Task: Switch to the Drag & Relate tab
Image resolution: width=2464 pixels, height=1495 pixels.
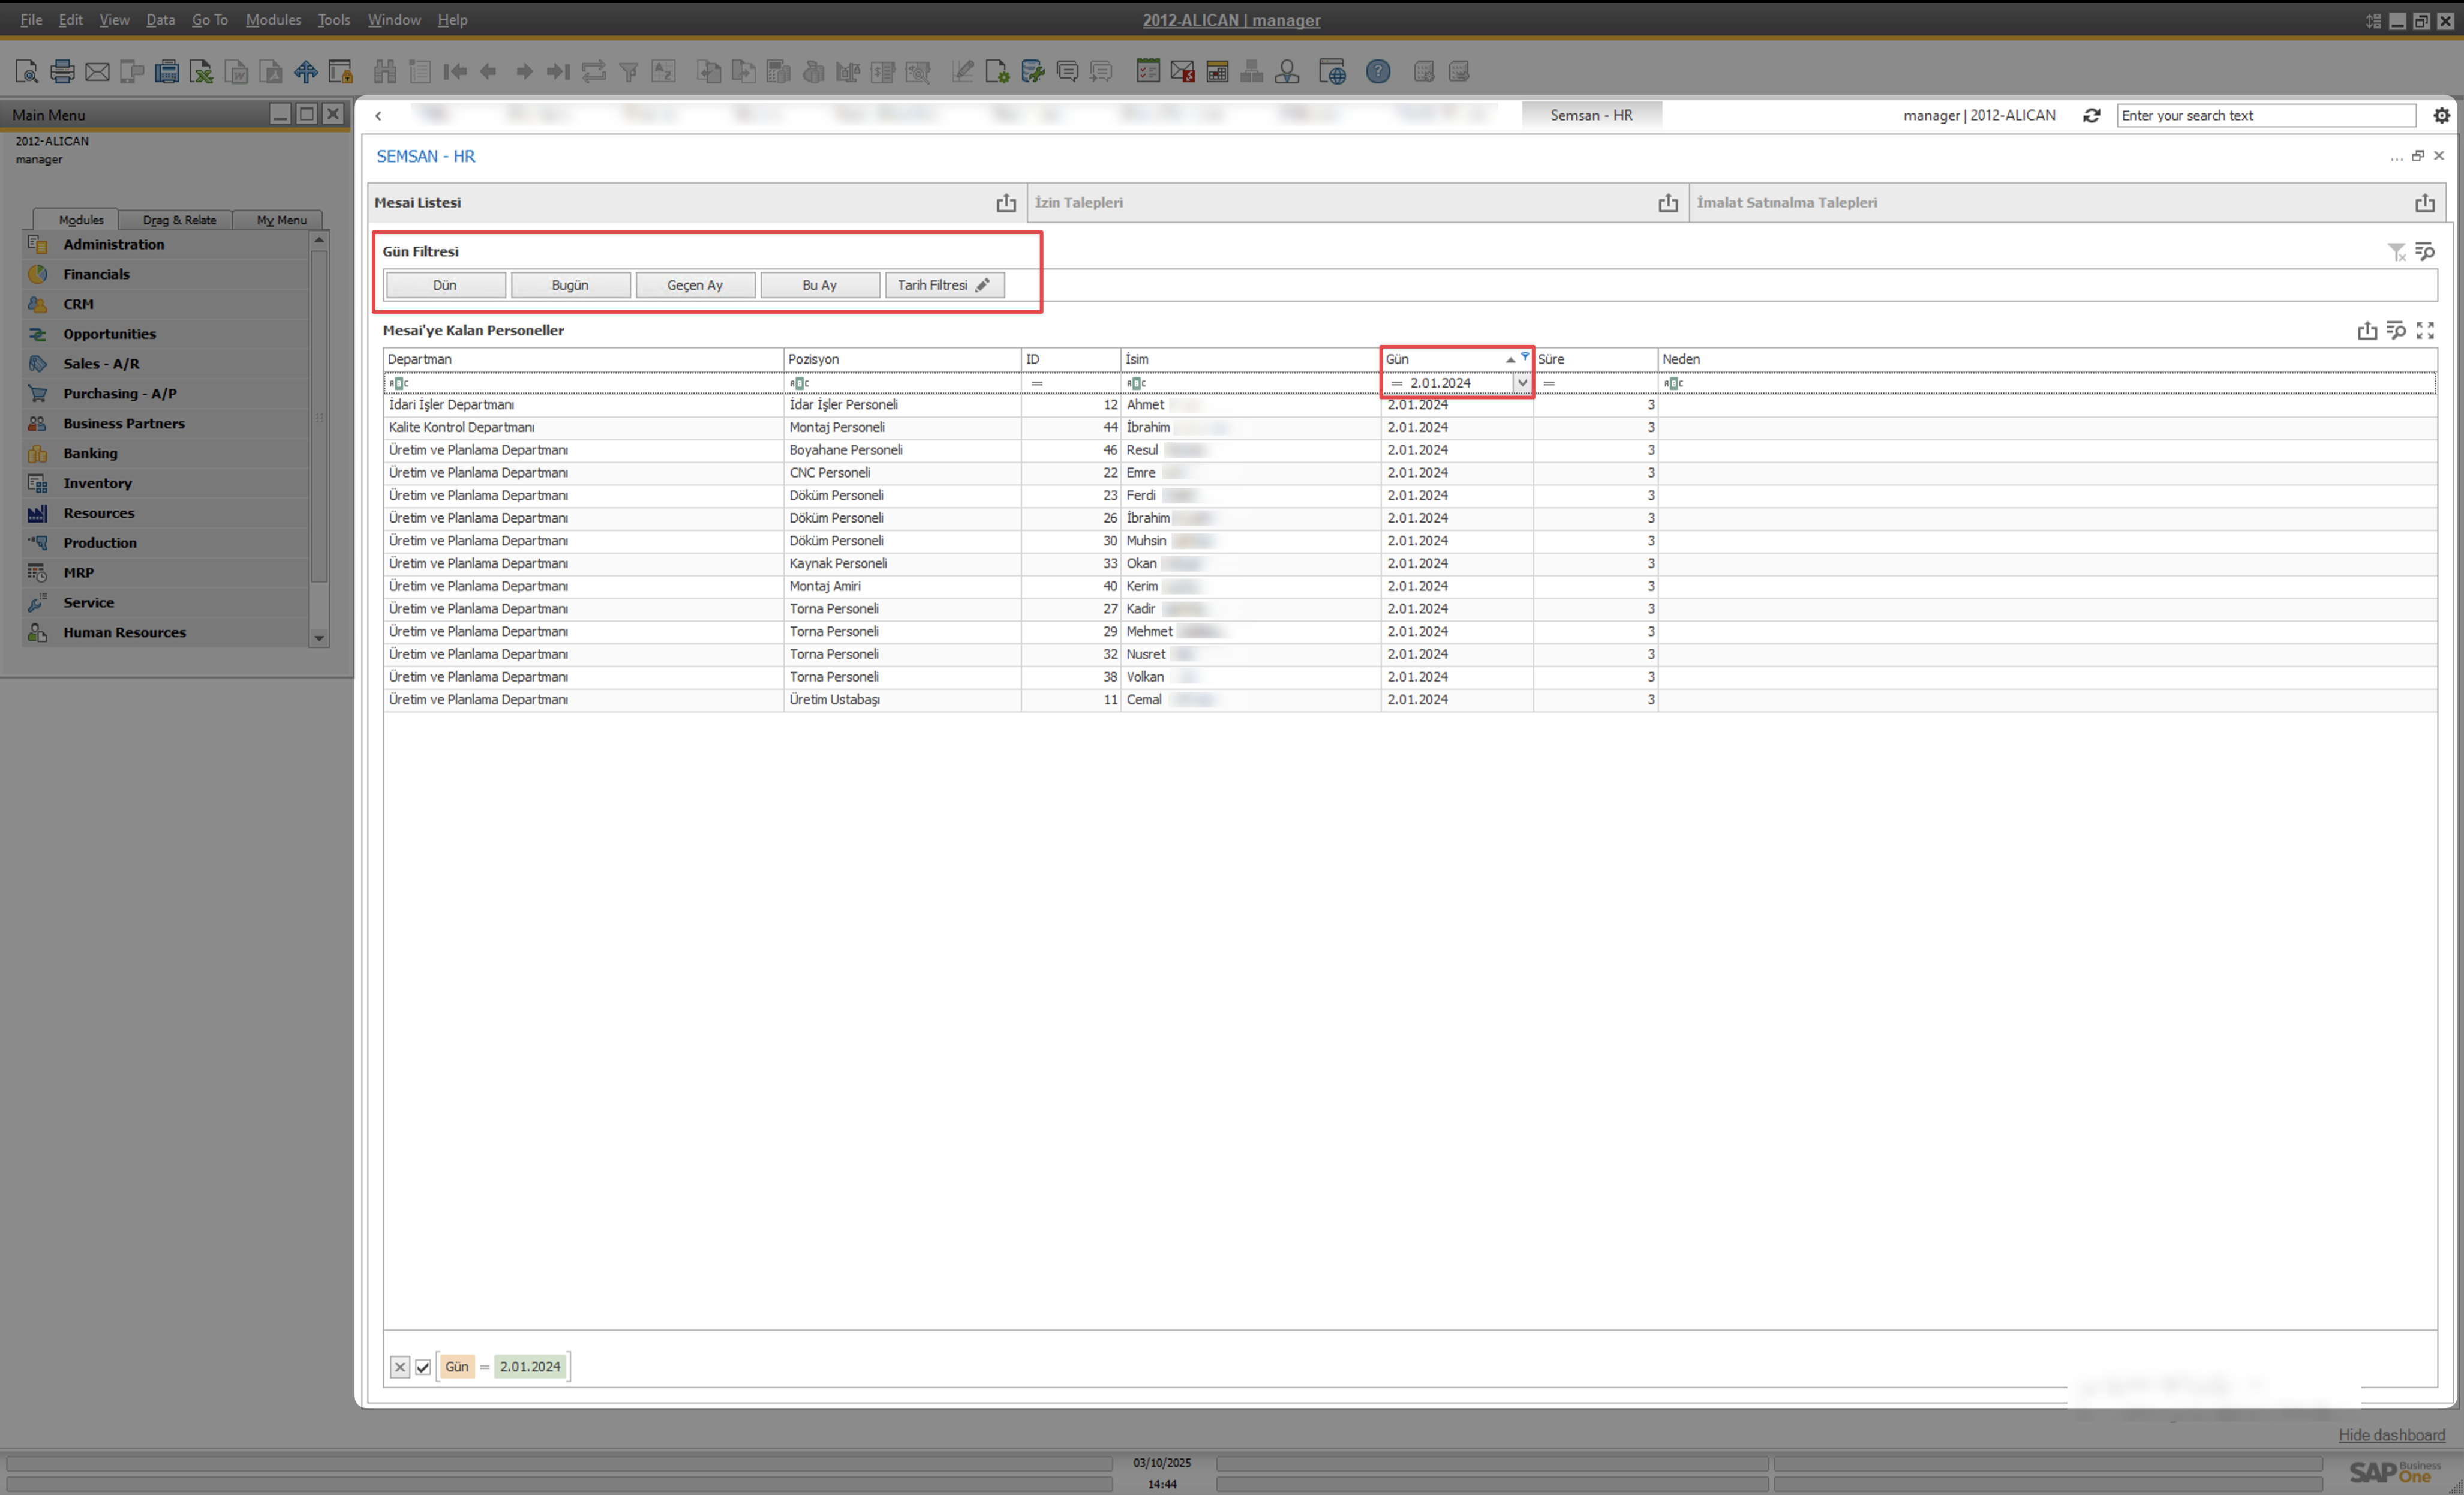Action: [x=179, y=220]
